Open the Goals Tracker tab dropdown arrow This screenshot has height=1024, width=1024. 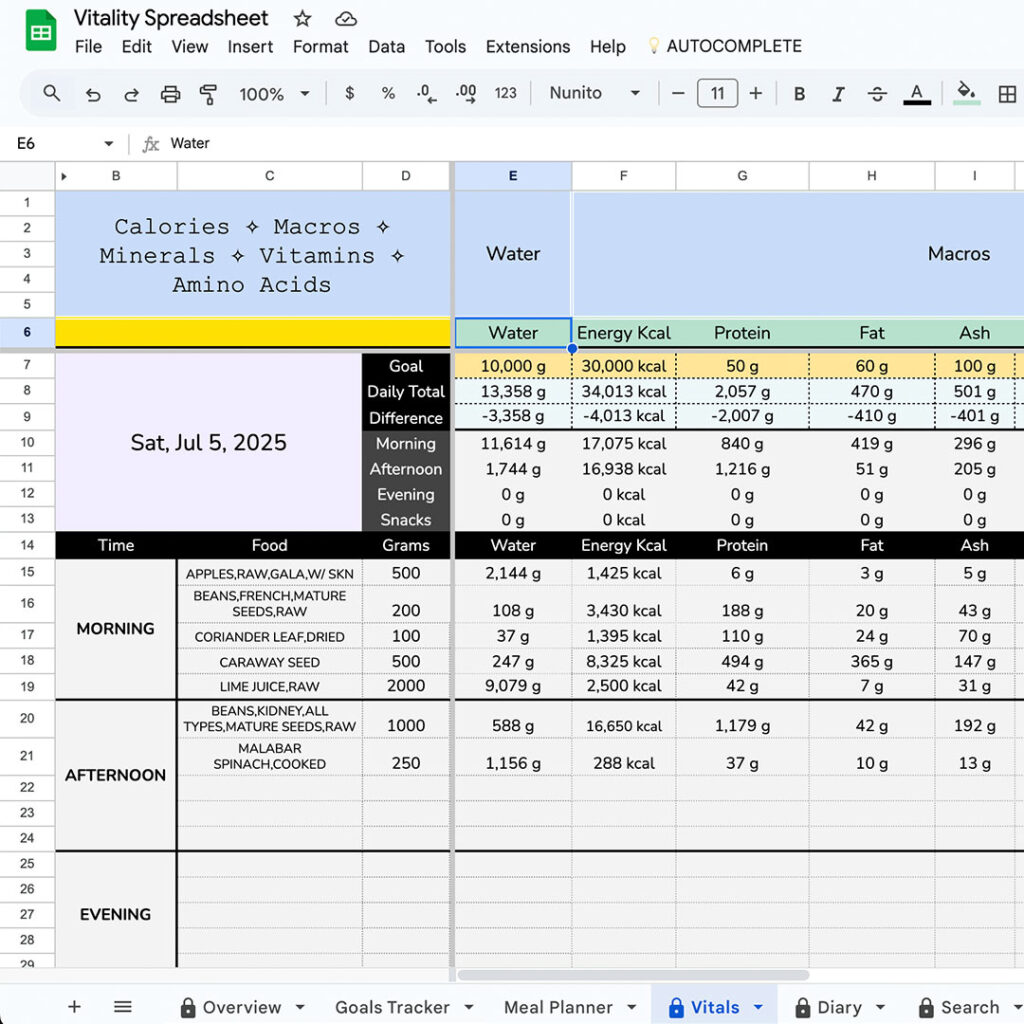tap(469, 1007)
